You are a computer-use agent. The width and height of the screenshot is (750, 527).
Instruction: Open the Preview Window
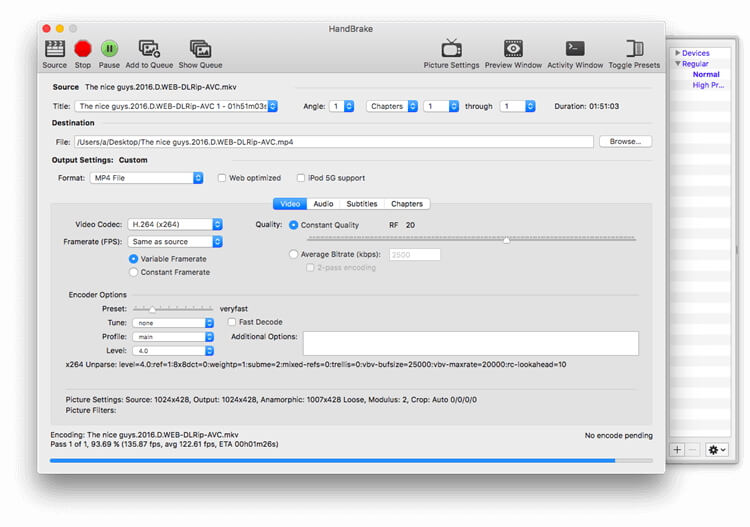click(x=513, y=48)
